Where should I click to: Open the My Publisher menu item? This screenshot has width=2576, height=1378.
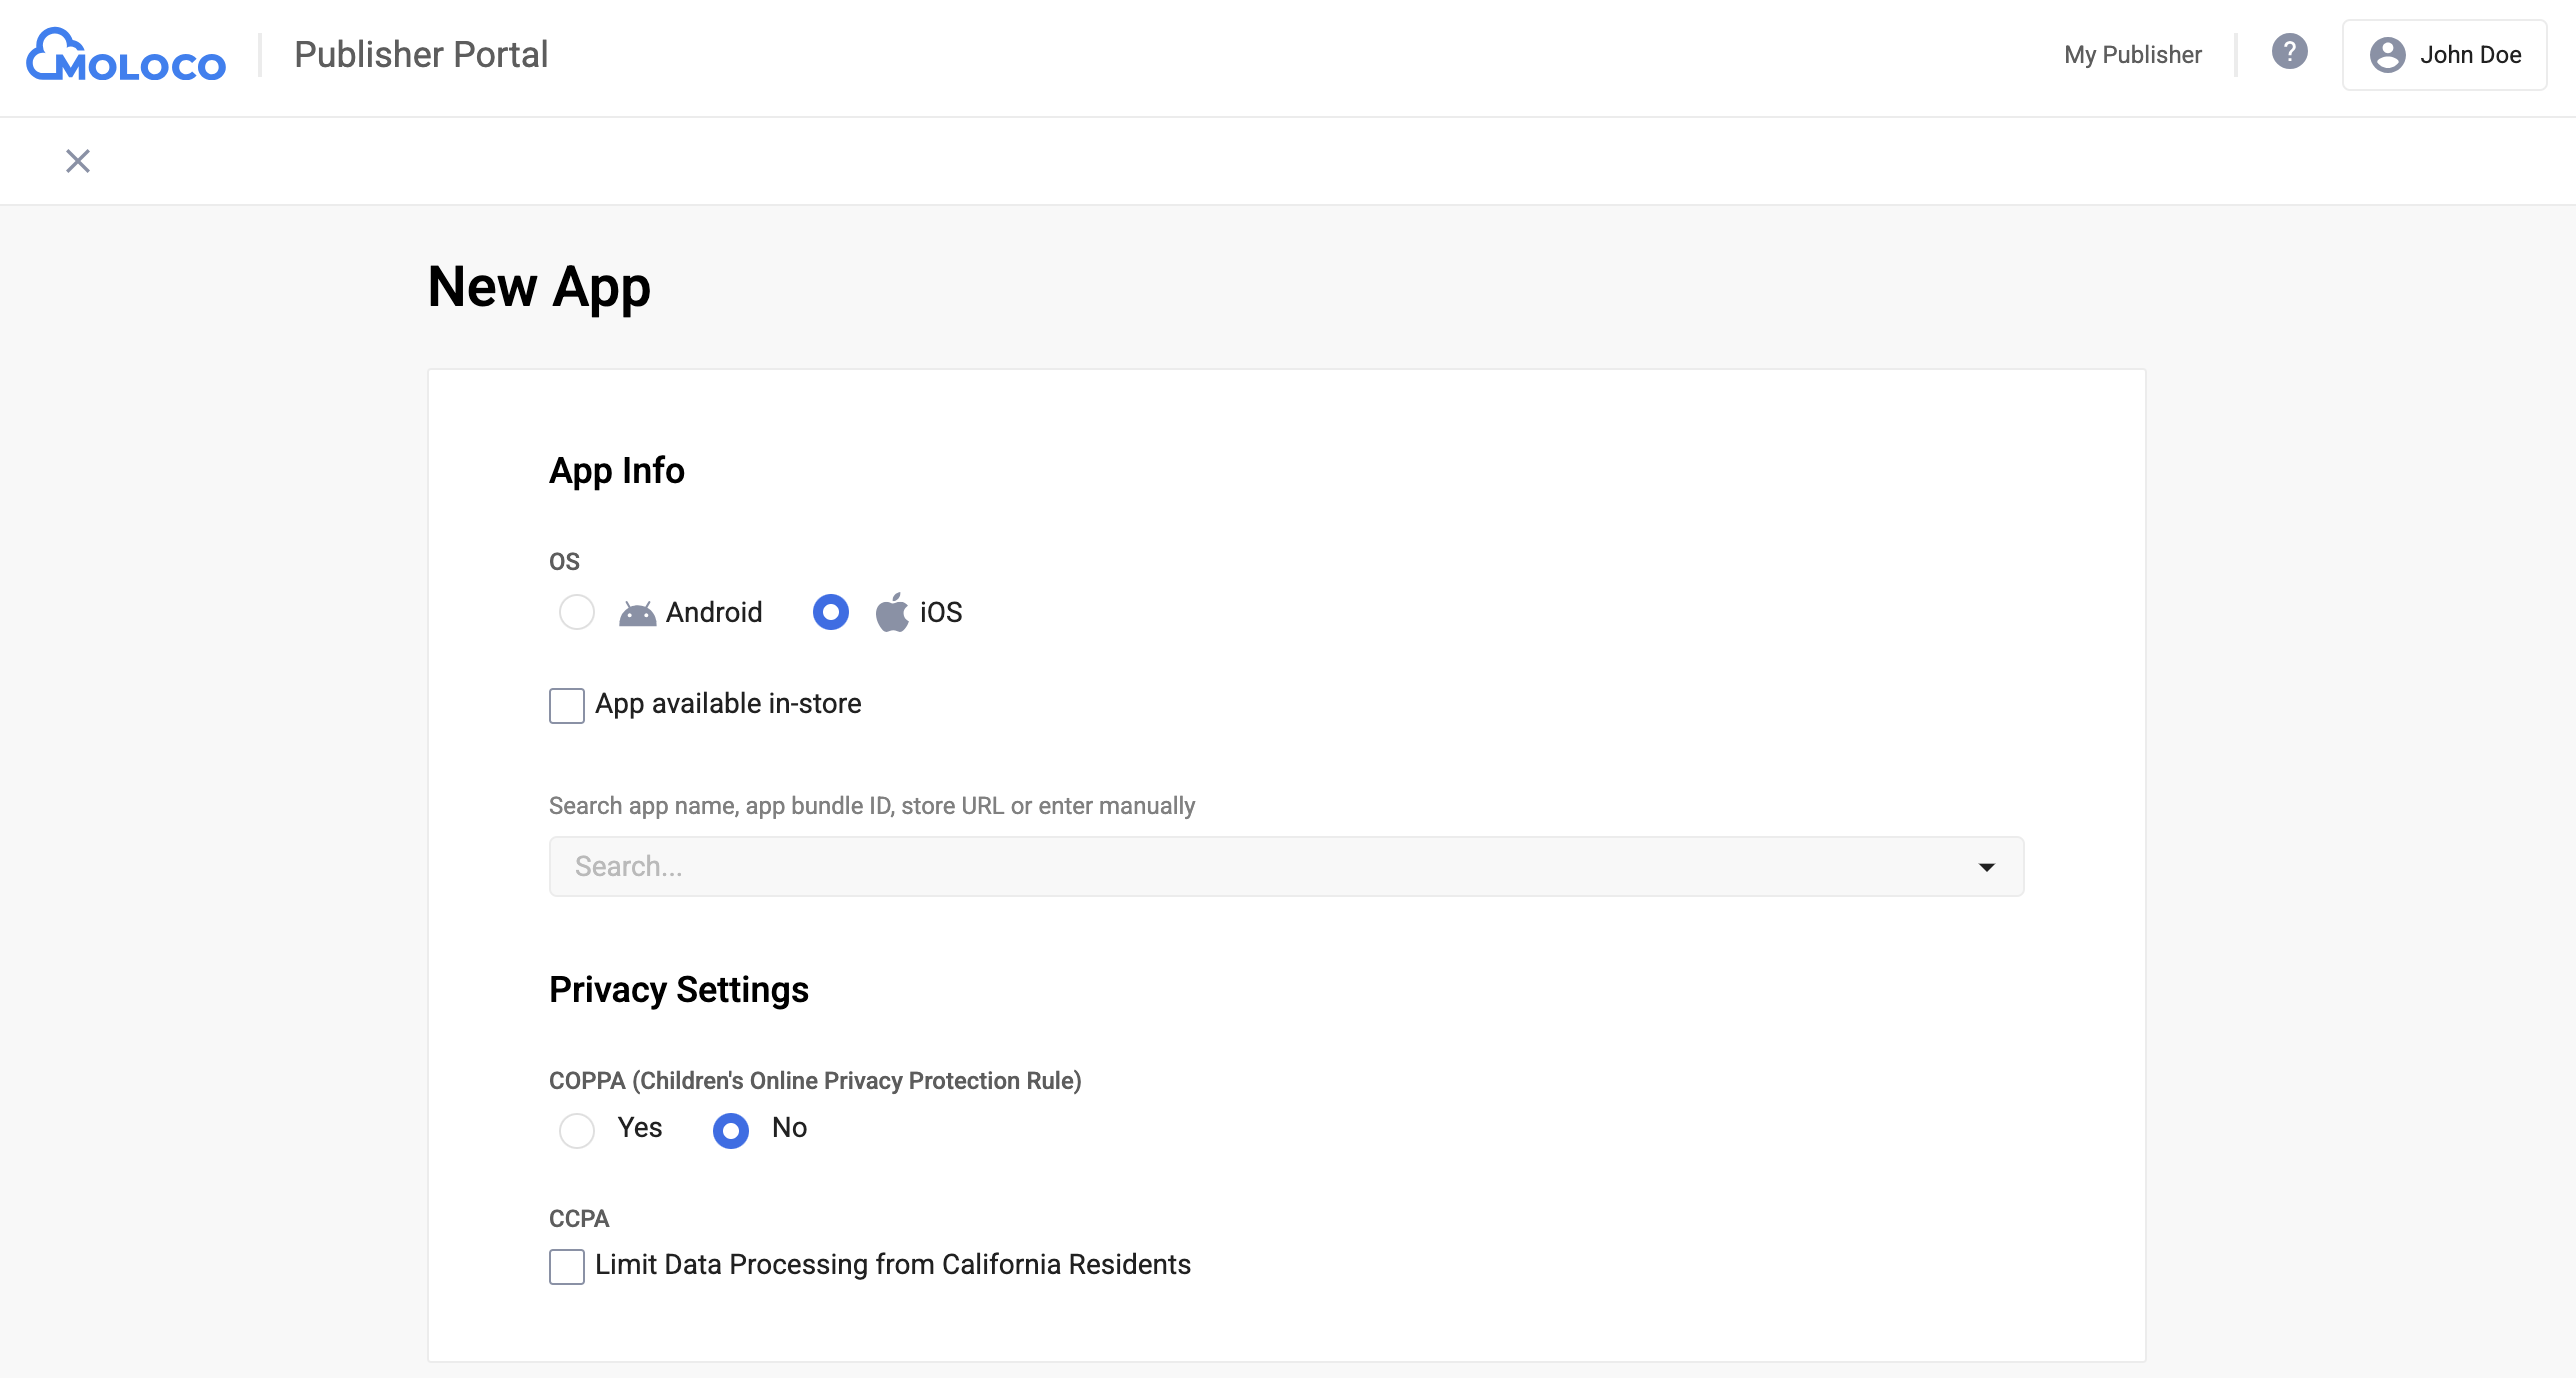tap(2132, 55)
